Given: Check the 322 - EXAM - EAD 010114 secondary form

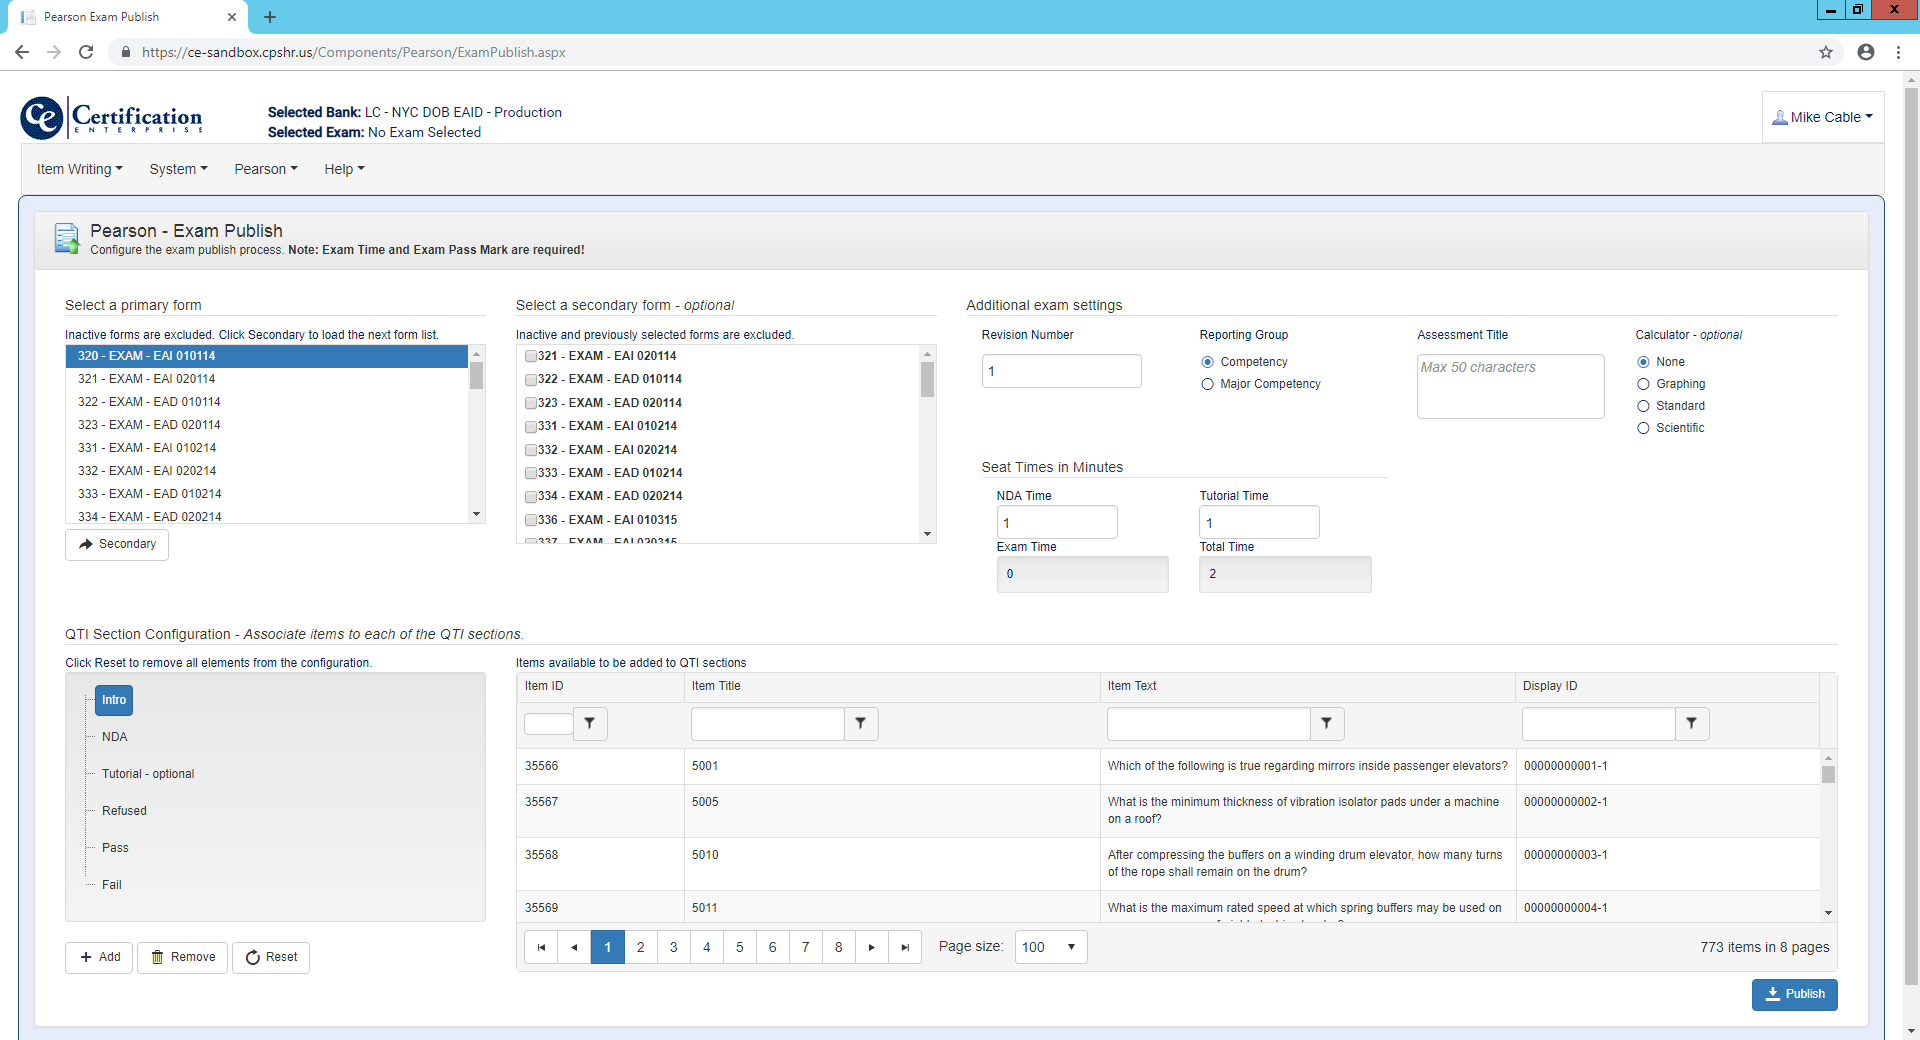Looking at the screenshot, I should tap(531, 380).
